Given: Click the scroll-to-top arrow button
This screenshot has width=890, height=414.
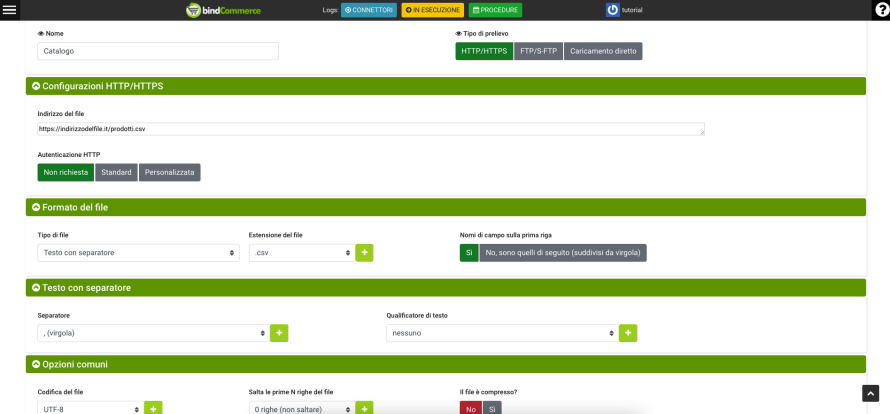Looking at the screenshot, I should coord(871,394).
